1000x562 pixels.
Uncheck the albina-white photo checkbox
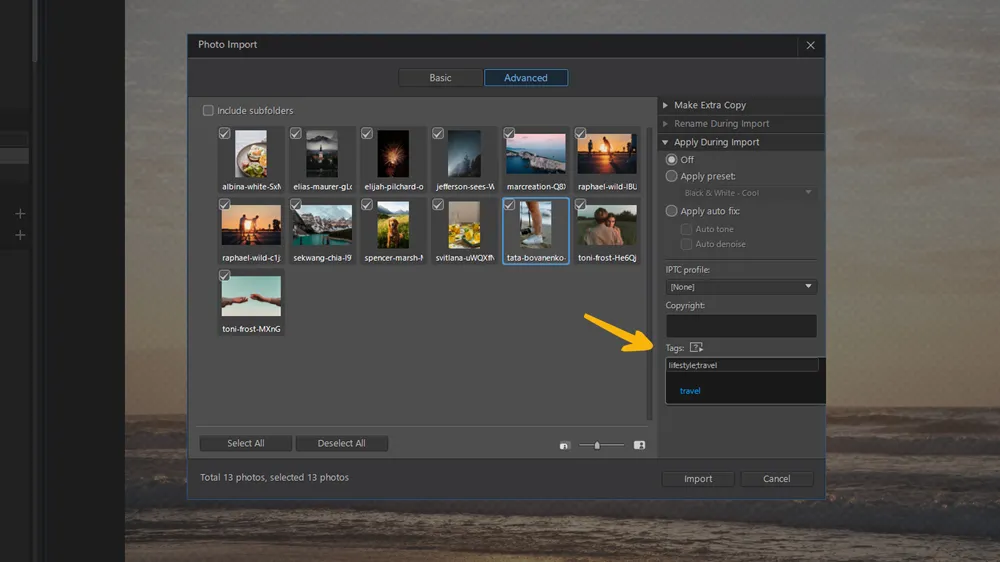point(224,133)
